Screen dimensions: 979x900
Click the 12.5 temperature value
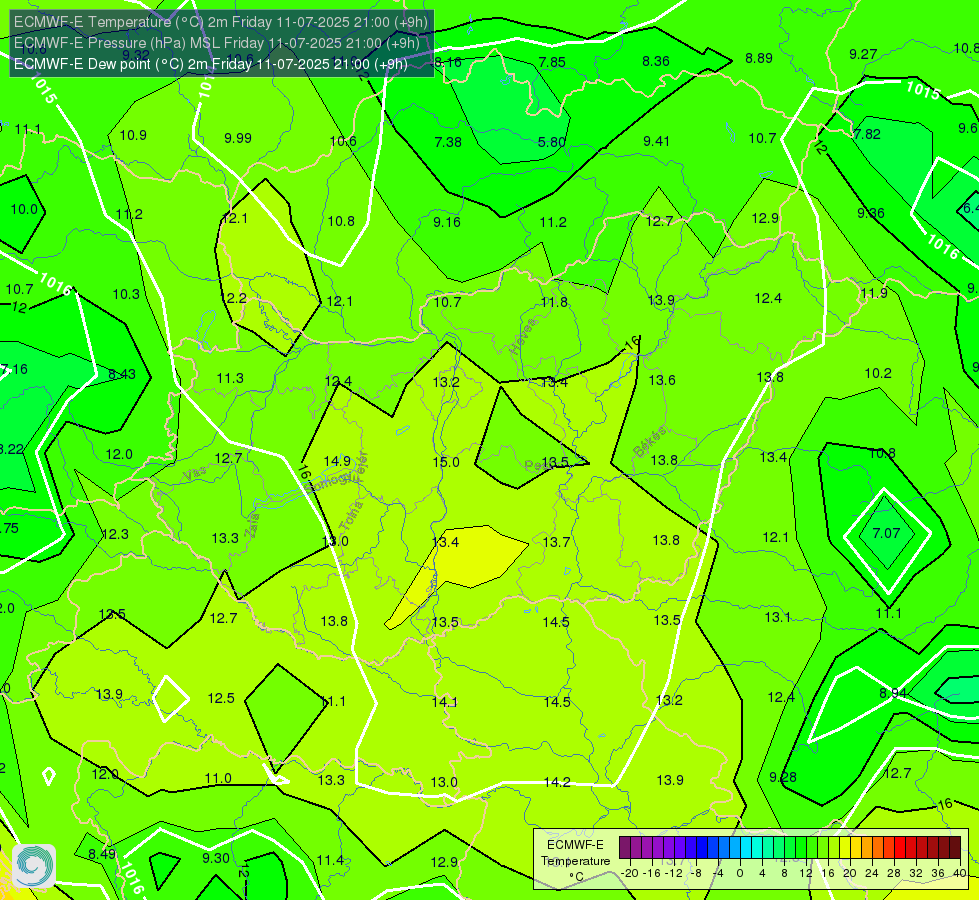pos(221,698)
